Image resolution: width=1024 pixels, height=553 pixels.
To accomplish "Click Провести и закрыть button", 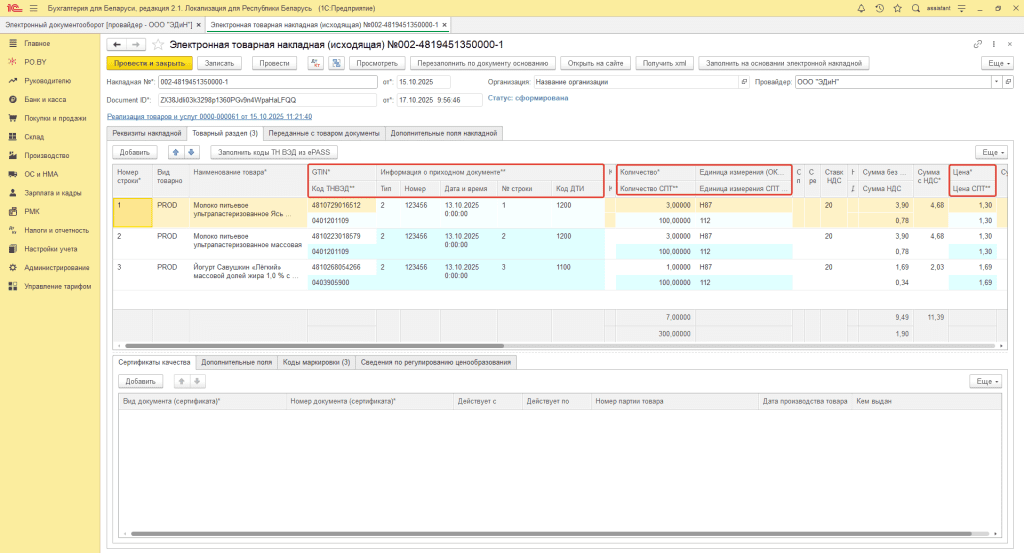I will point(149,63).
